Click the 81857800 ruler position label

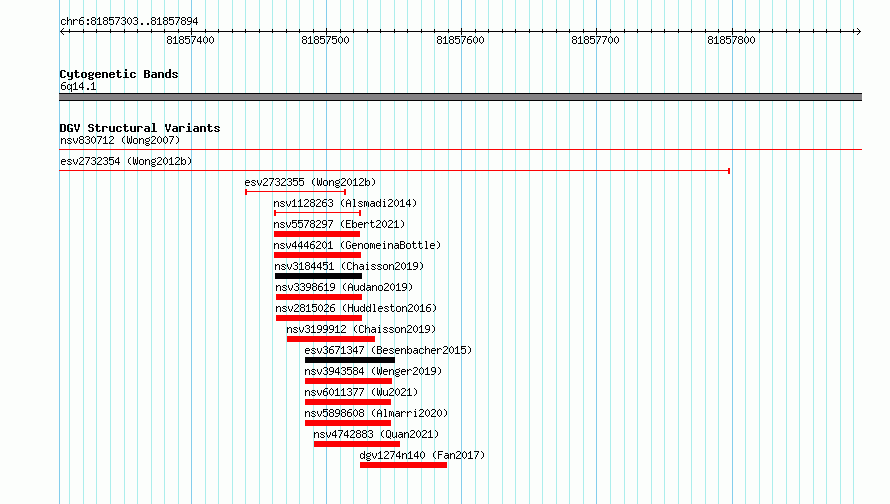(731, 40)
